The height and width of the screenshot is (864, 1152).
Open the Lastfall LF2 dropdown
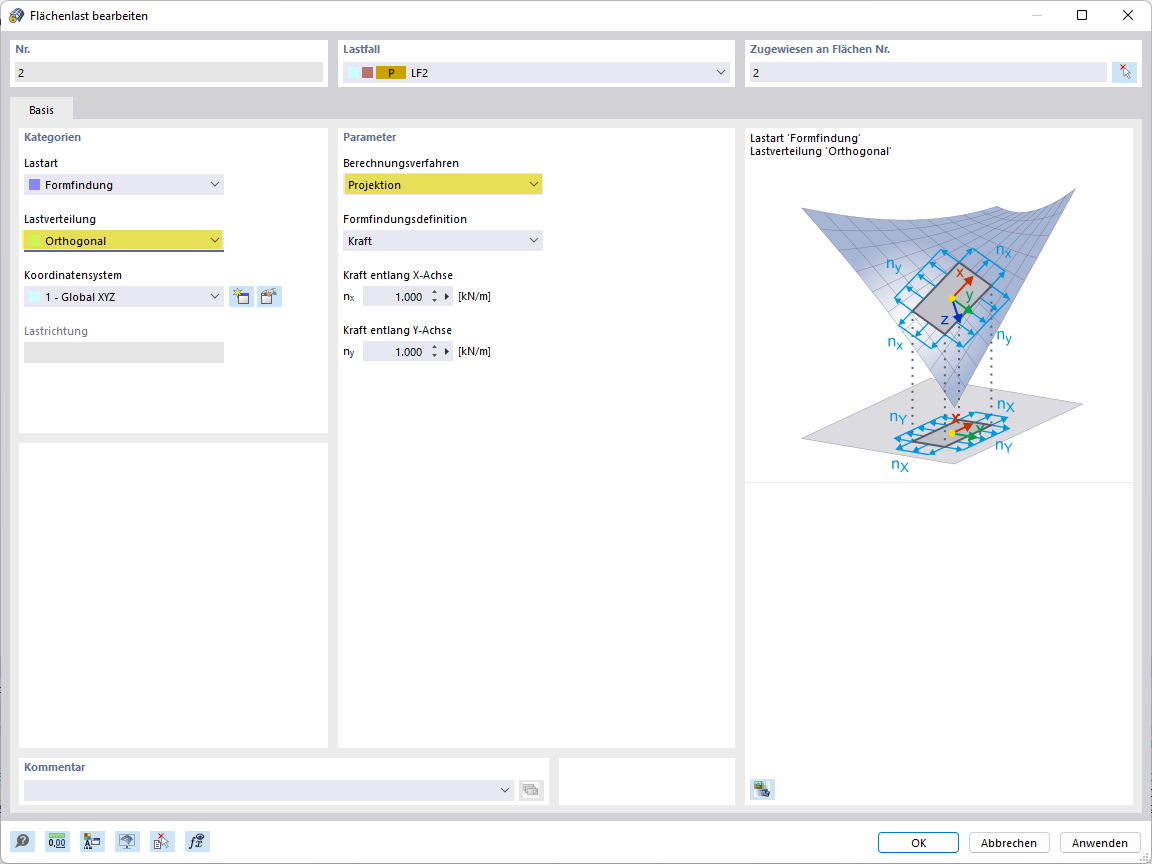536,72
